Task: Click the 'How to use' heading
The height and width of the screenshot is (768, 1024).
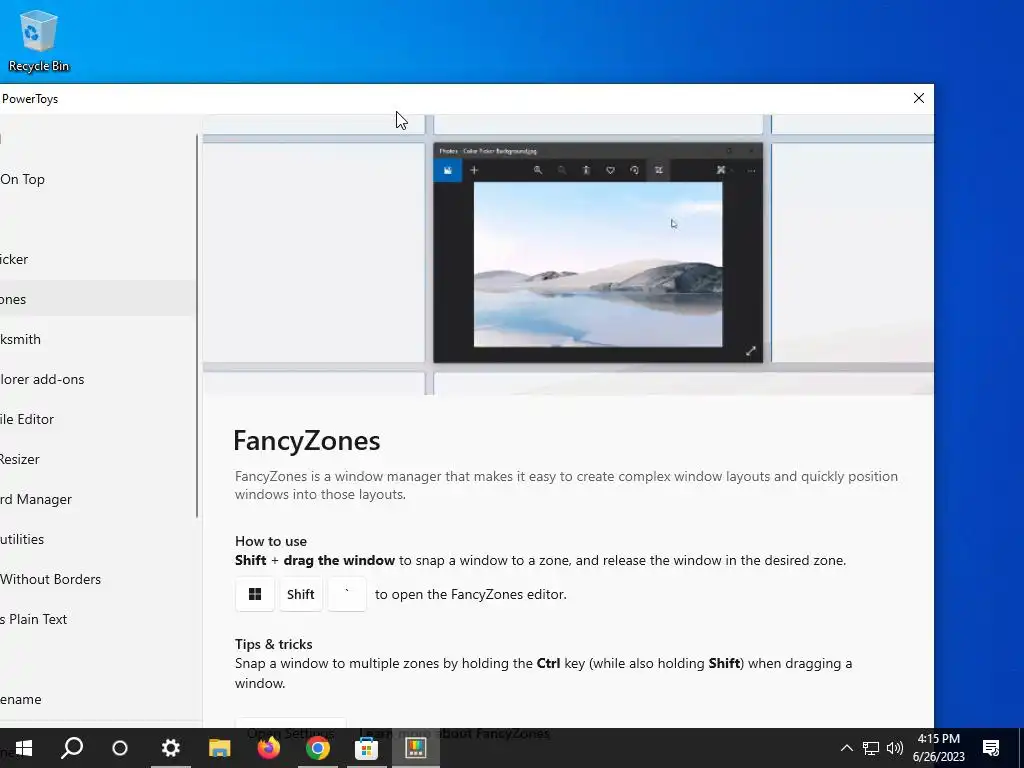Action: pyautogui.click(x=271, y=541)
